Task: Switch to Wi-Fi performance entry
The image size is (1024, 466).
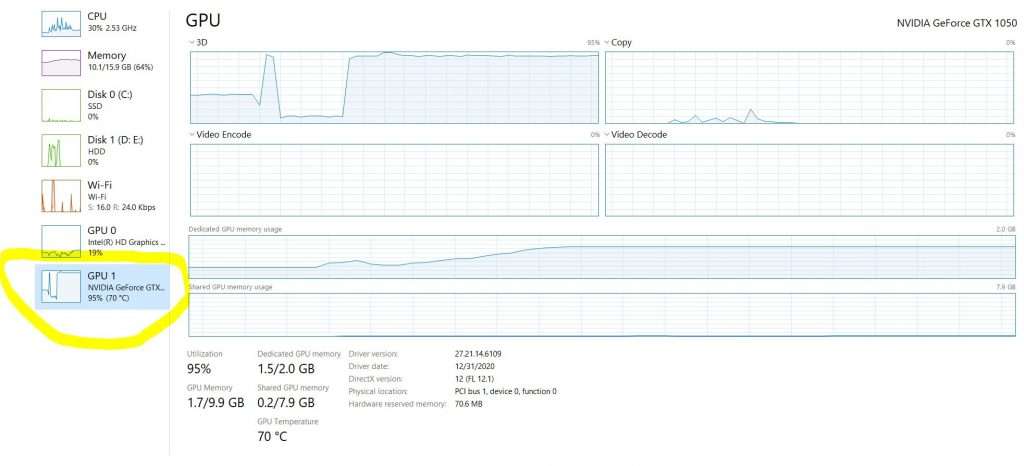Action: click(103, 196)
